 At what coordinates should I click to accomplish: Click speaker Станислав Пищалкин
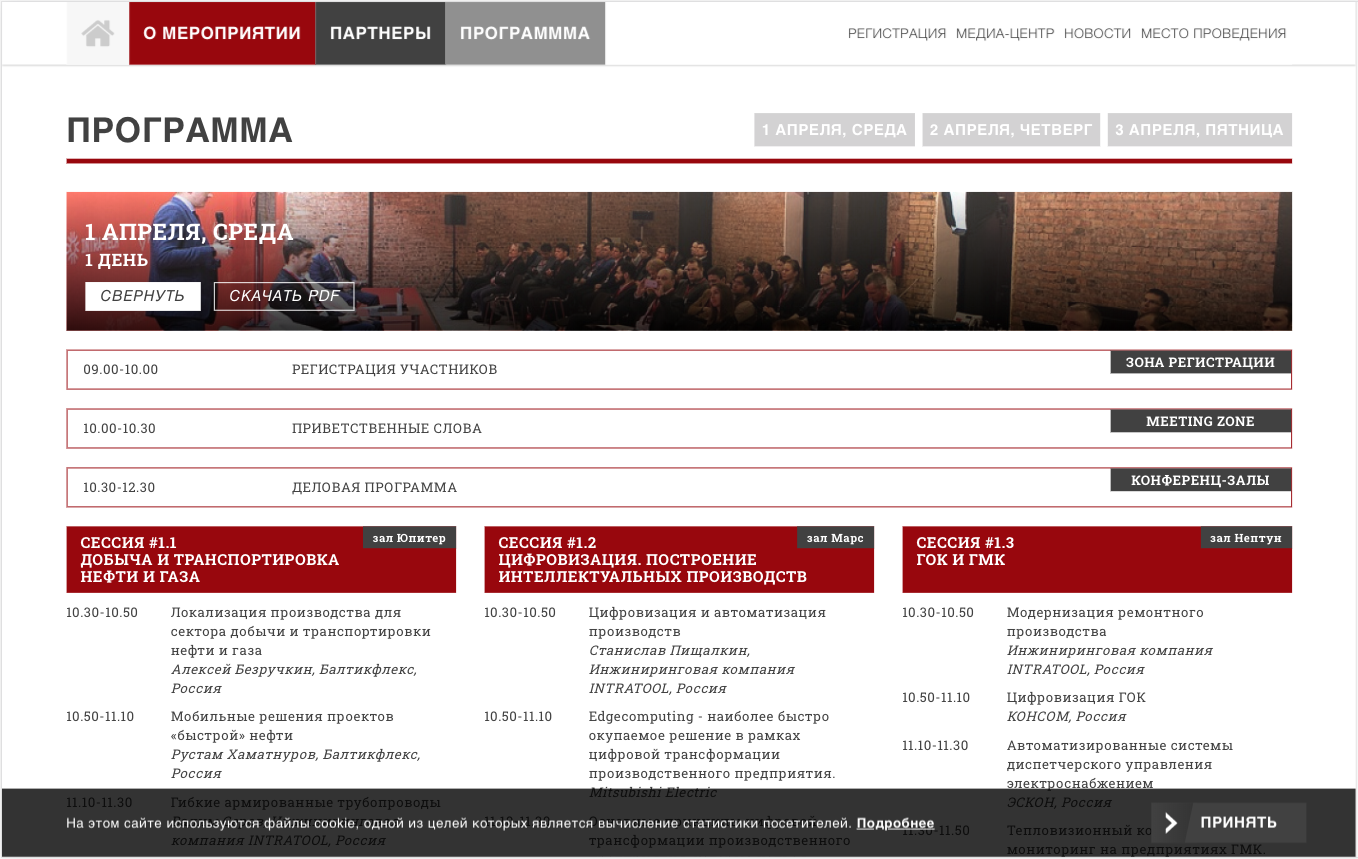coord(669,650)
